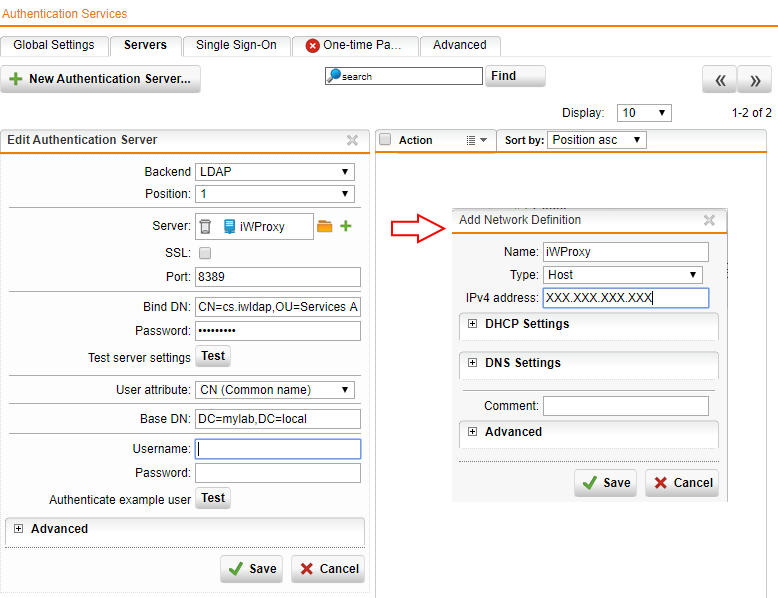Close the Edit Authentication Server panel

pos(352,141)
